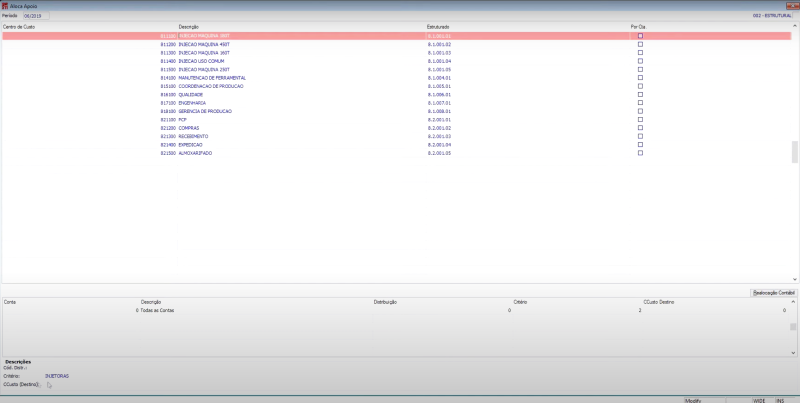800x403 pixels.
Task: Tick Por Cia checkbox for GERENCIA DE PRODUCAO
Action: coord(640,111)
